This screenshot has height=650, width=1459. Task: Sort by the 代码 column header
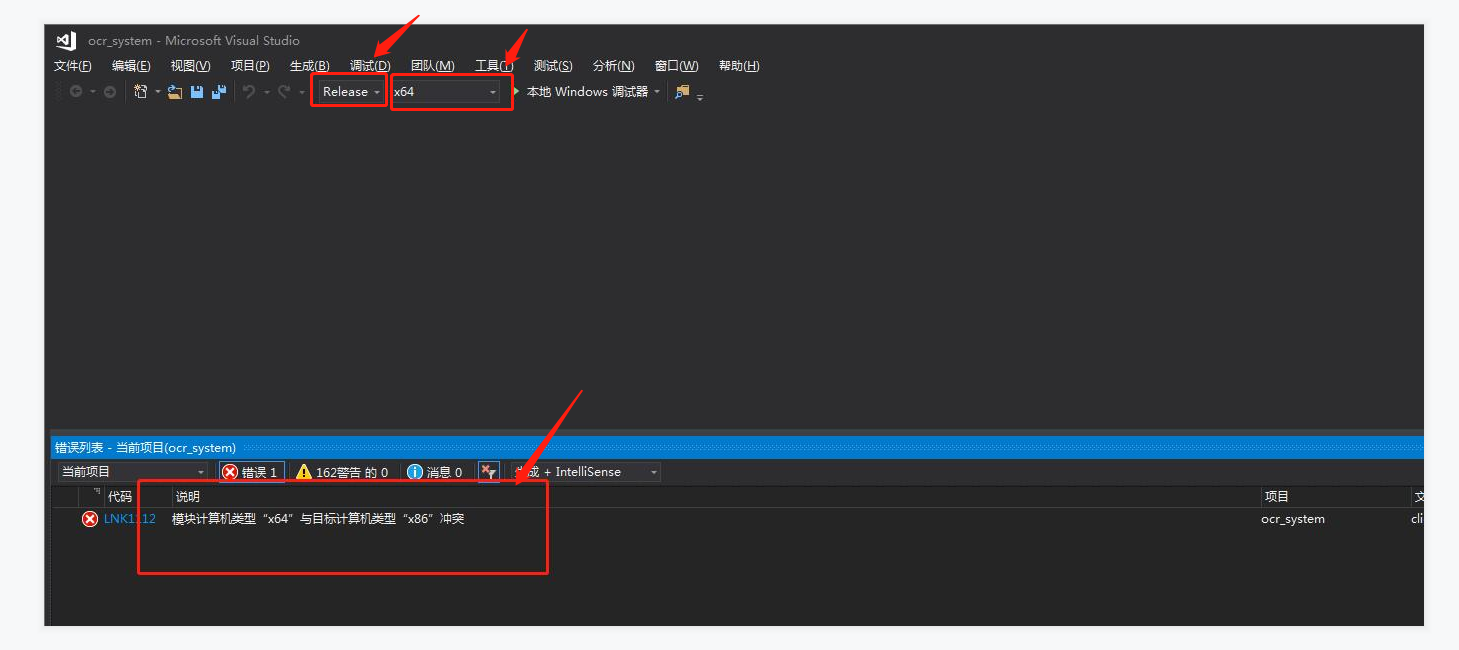point(137,497)
